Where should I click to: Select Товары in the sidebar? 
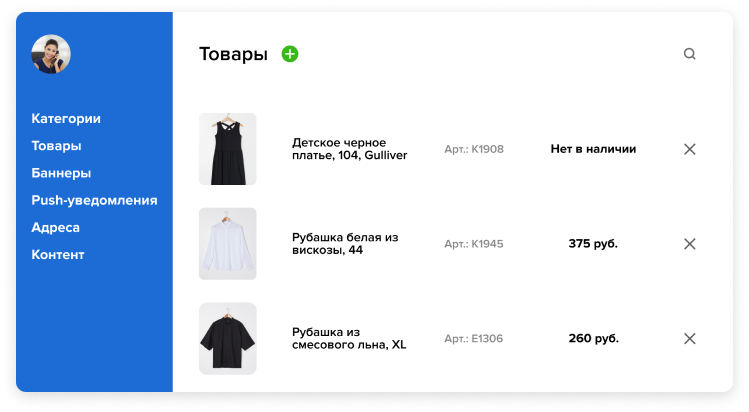[x=56, y=146]
